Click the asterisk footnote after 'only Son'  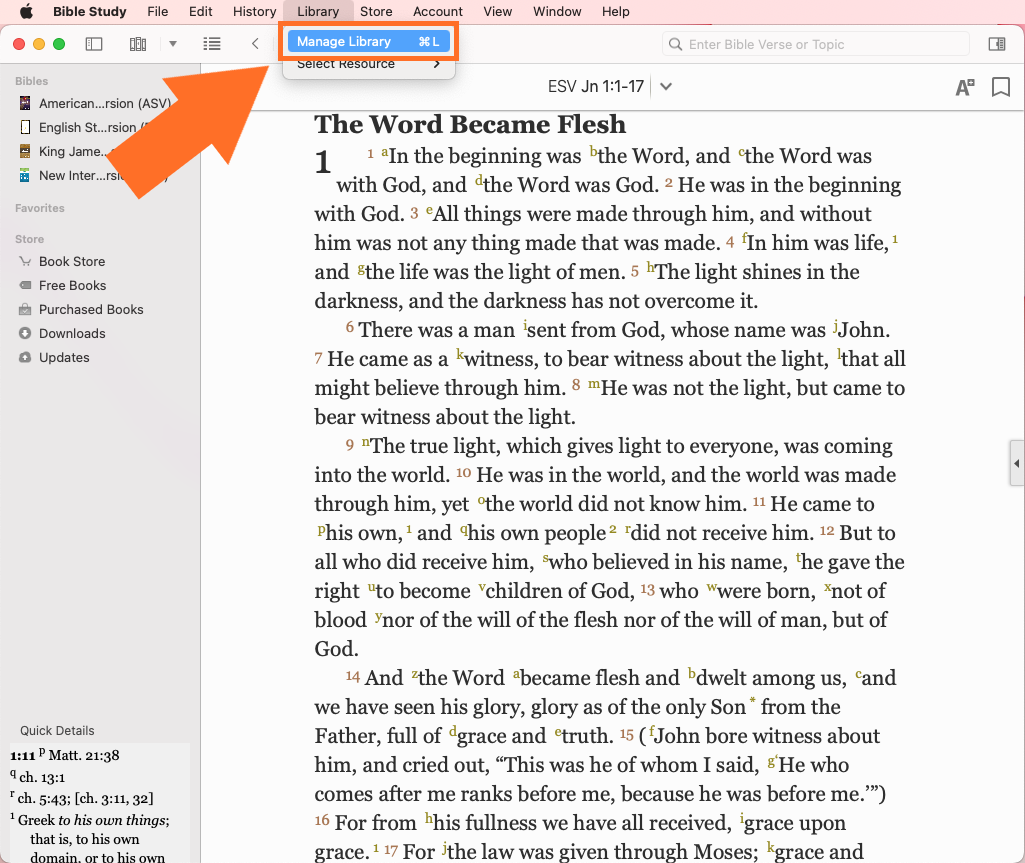click(752, 702)
